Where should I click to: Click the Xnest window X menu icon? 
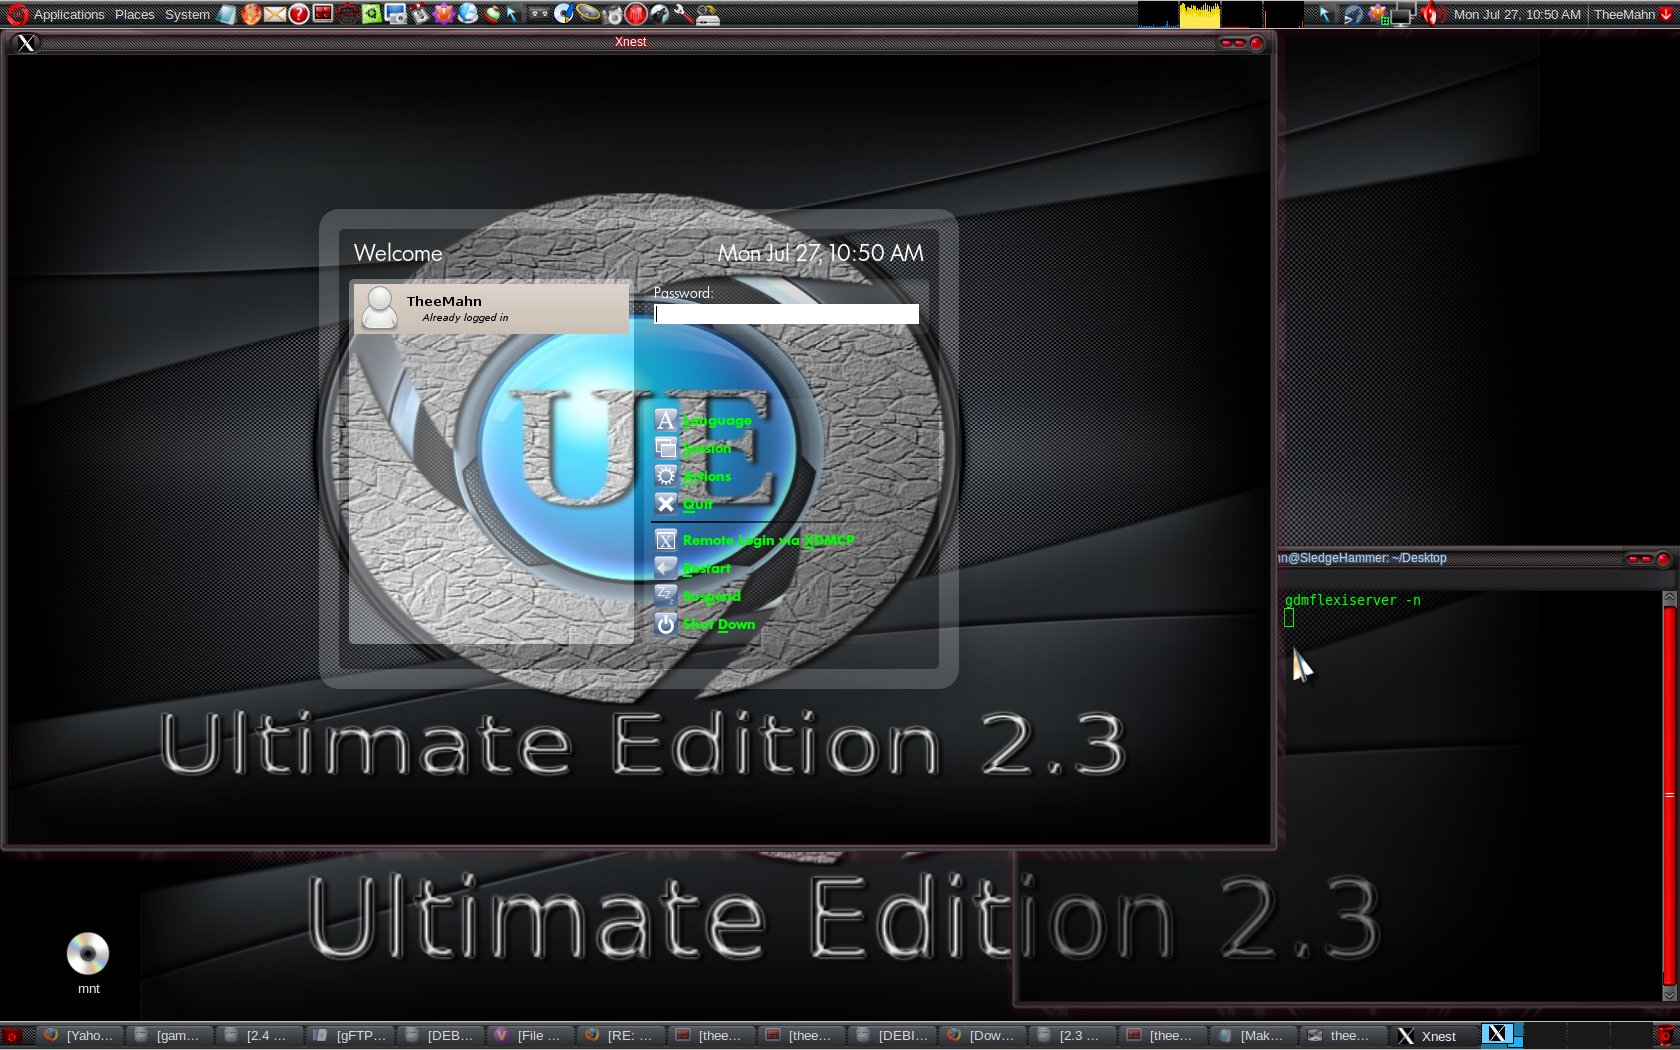click(26, 43)
